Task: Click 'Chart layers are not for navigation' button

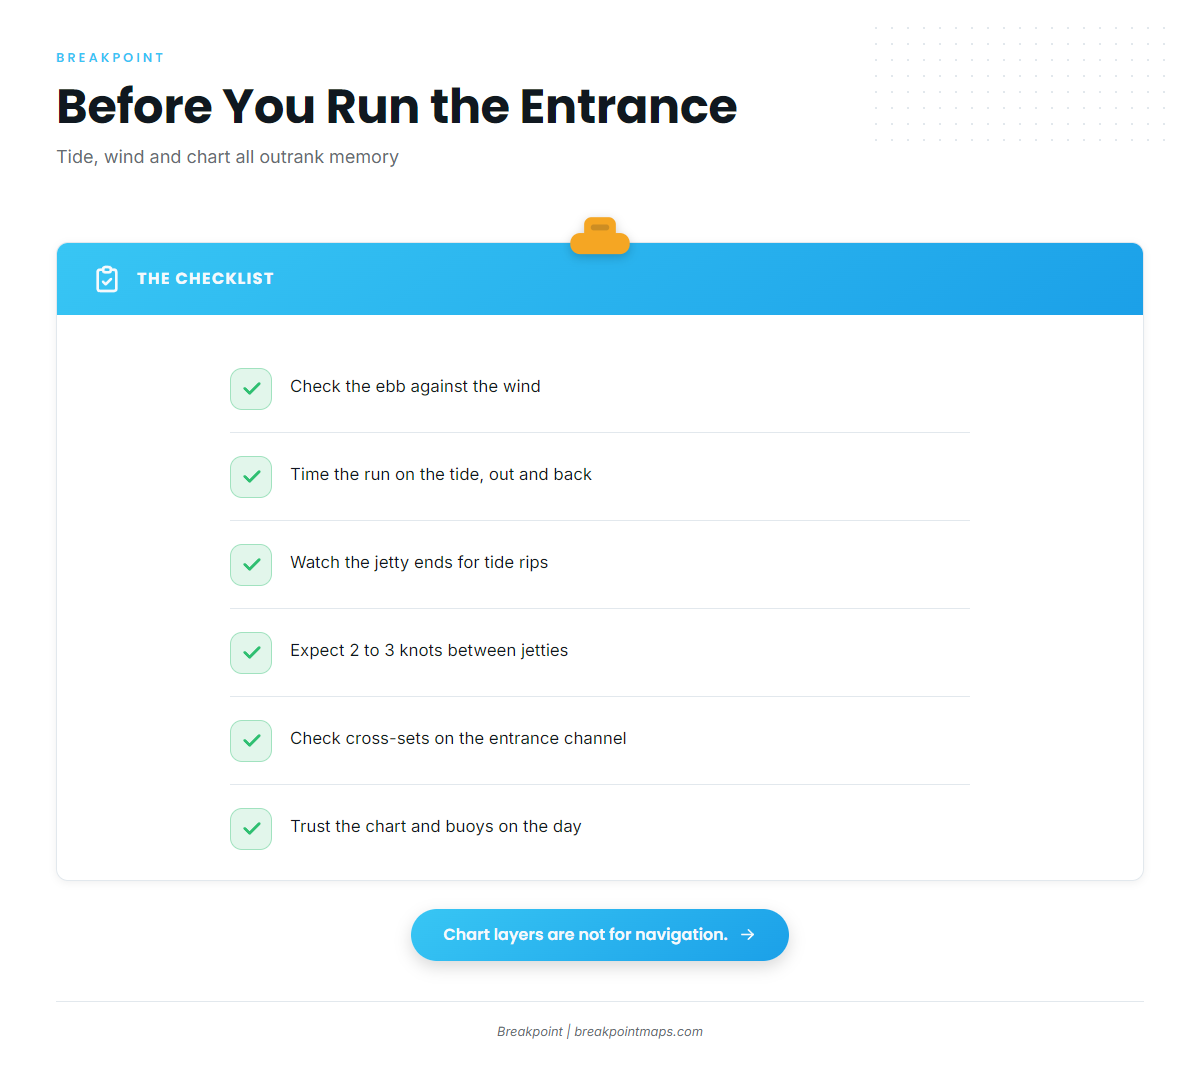Action: click(x=600, y=935)
